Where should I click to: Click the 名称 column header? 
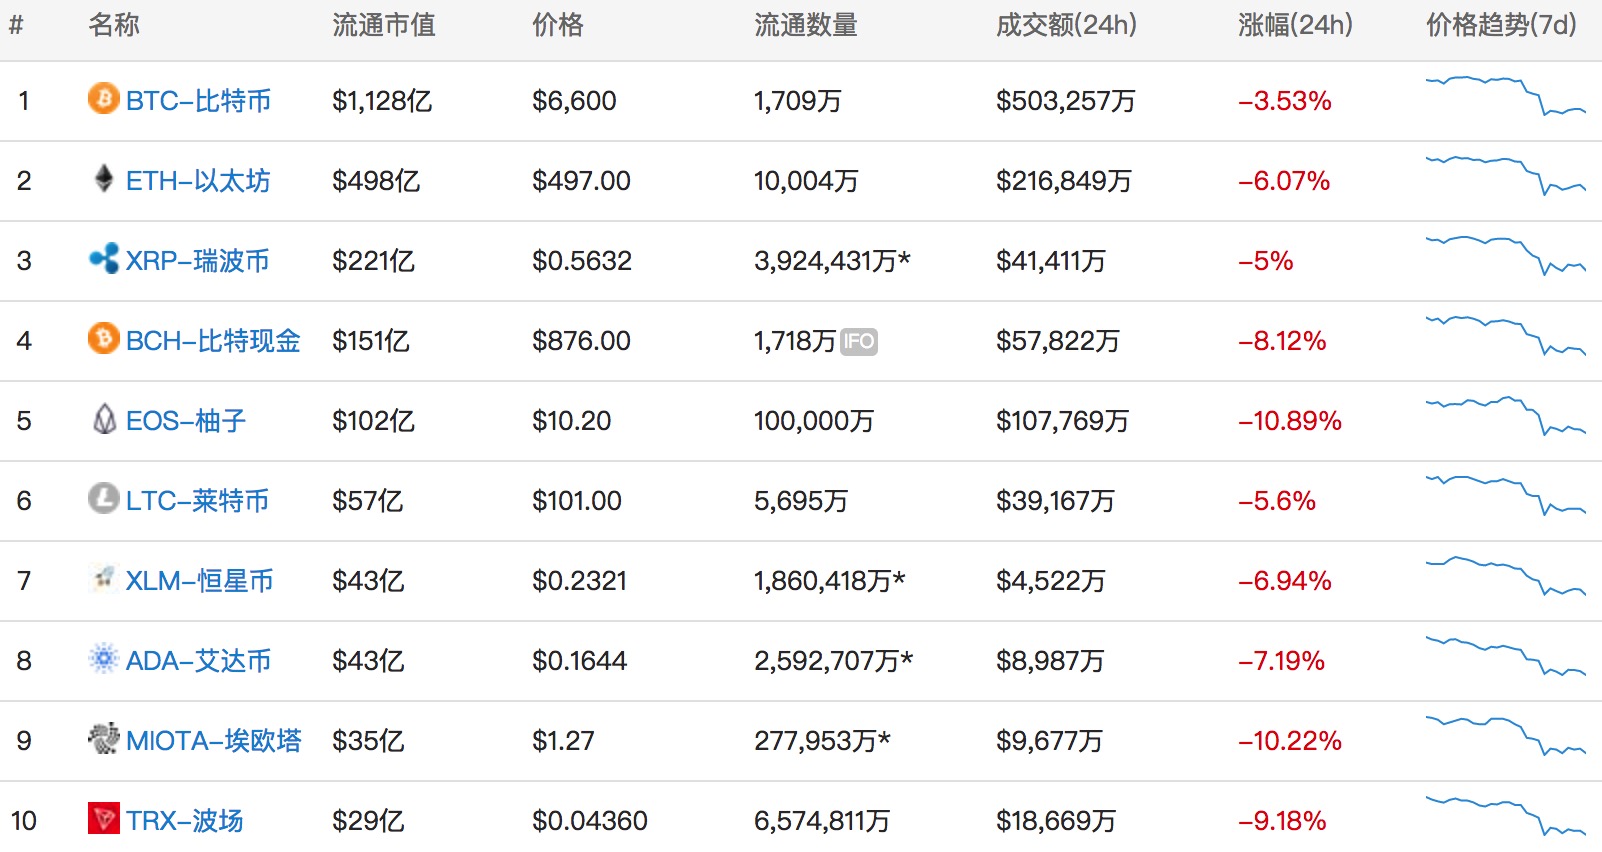[x=114, y=25]
